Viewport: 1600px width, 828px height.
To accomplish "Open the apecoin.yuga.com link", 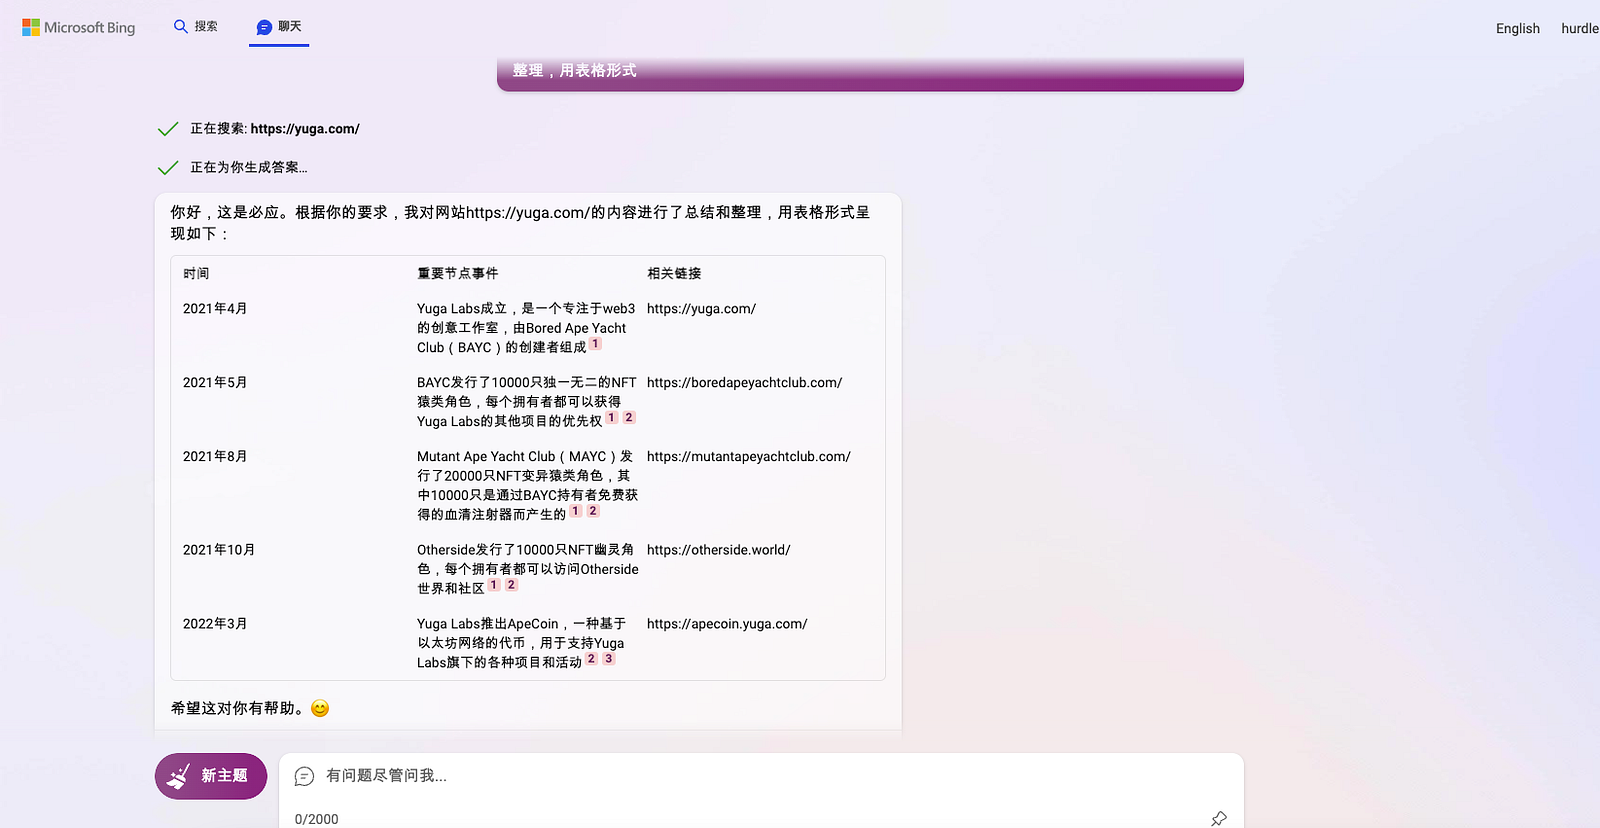I will tap(727, 624).
